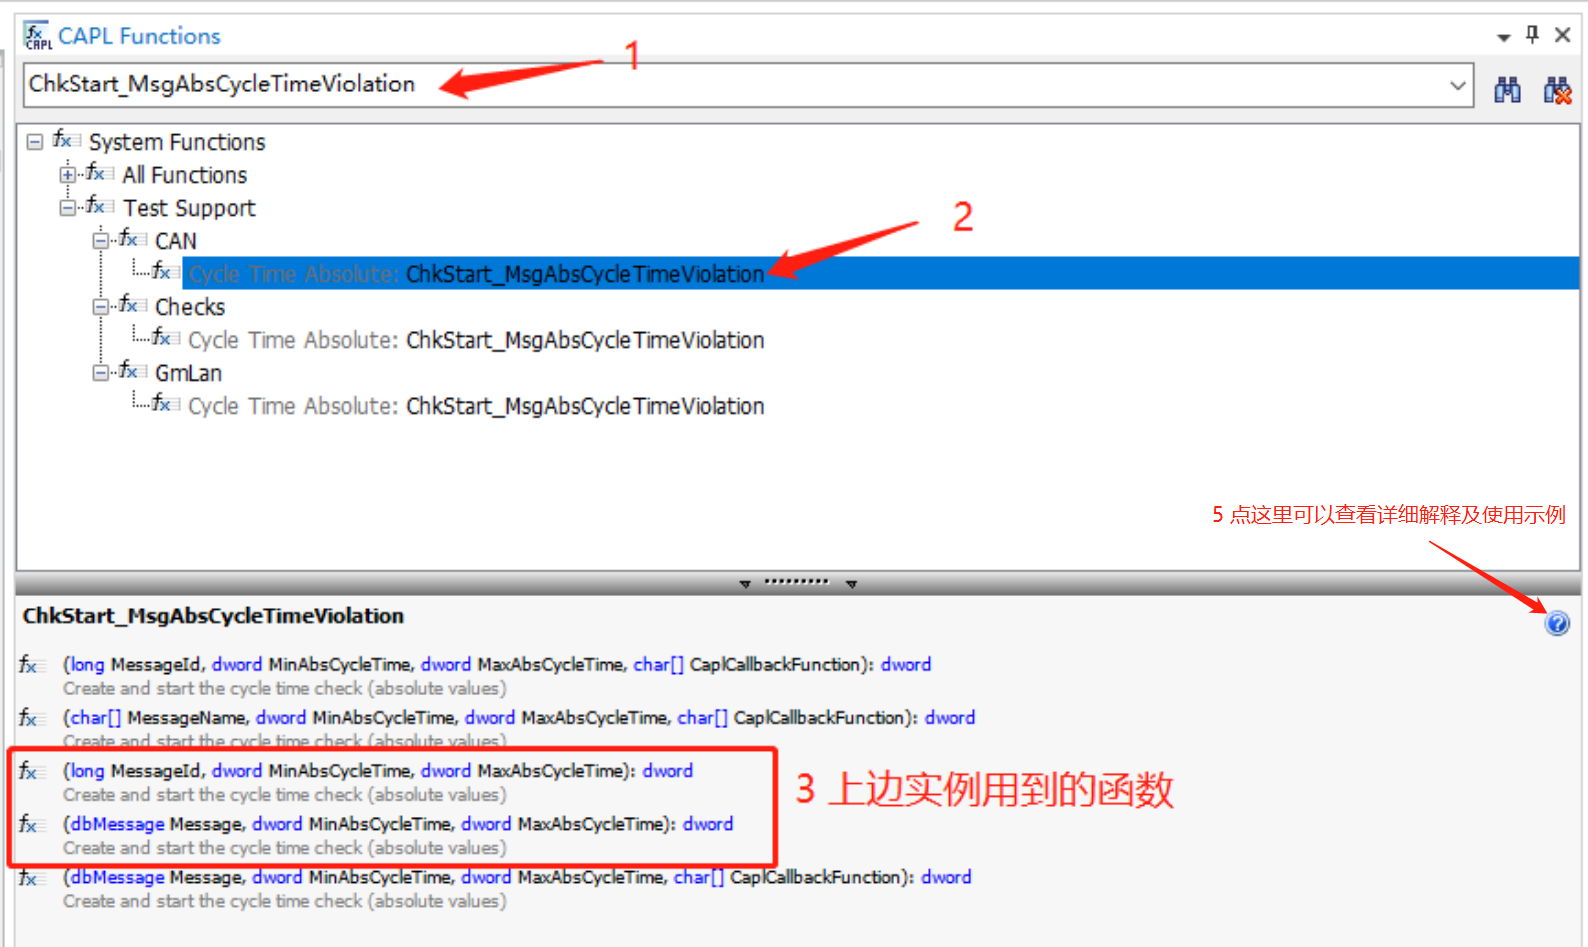Collapse the Test Support node
This screenshot has width=1588, height=947.
(x=67, y=208)
